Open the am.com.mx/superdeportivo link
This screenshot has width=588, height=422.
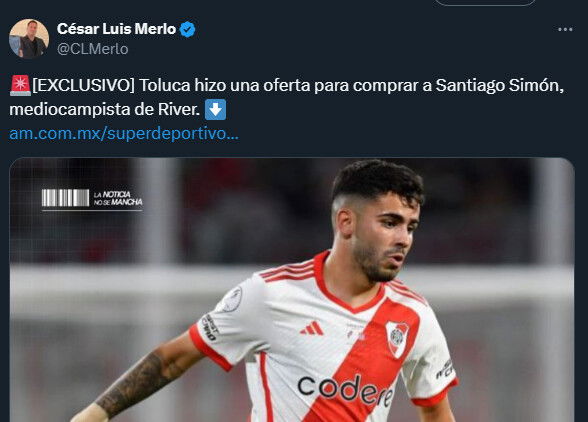pyautogui.click(x=124, y=134)
